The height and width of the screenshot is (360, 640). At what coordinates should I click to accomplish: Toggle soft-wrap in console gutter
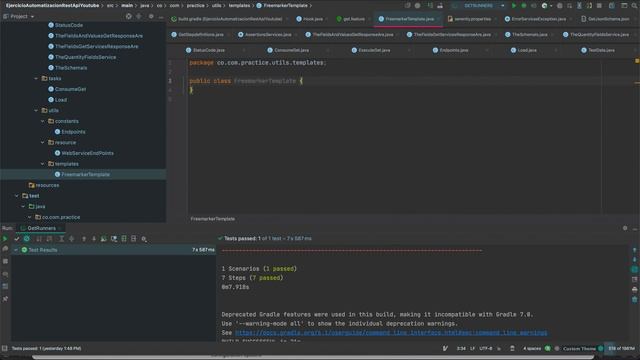[634, 269]
